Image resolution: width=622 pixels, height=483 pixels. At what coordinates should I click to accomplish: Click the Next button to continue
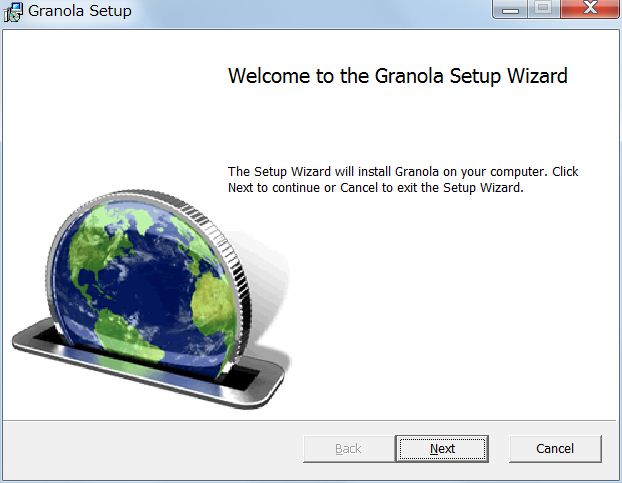[442, 448]
